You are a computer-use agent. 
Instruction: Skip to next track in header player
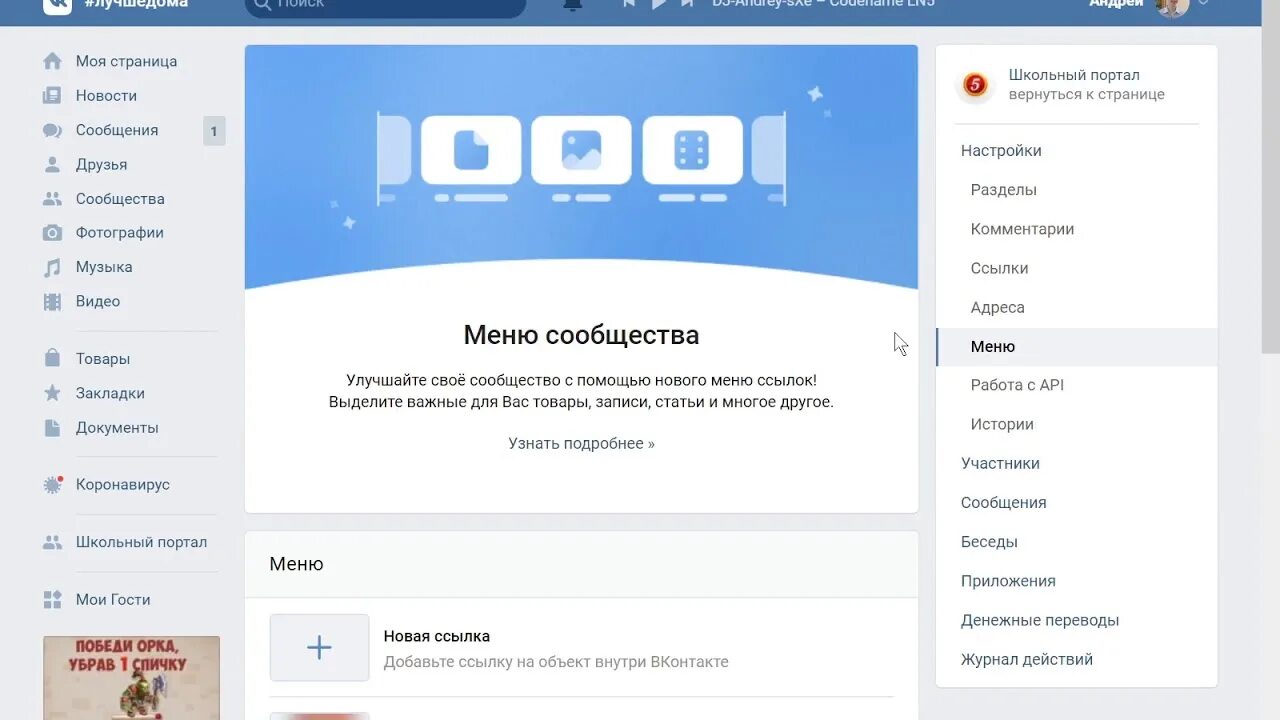pos(687,4)
